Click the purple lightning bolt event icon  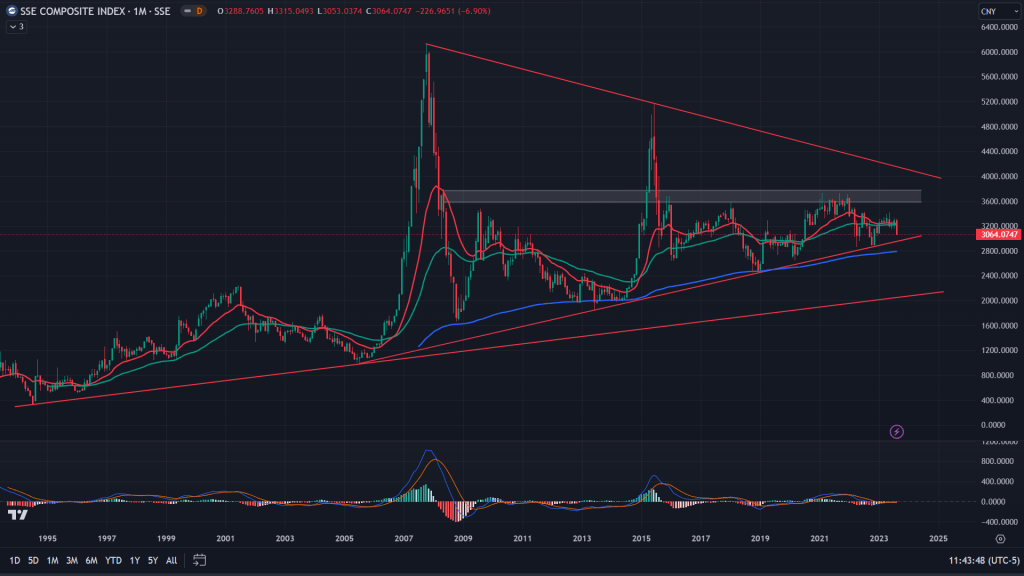click(x=897, y=431)
